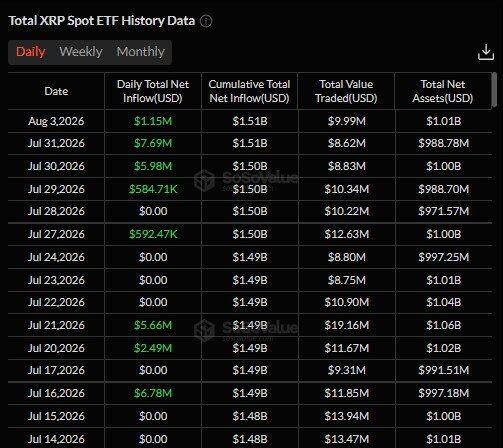Select the Jul 28,2026 date cell

tap(56, 211)
